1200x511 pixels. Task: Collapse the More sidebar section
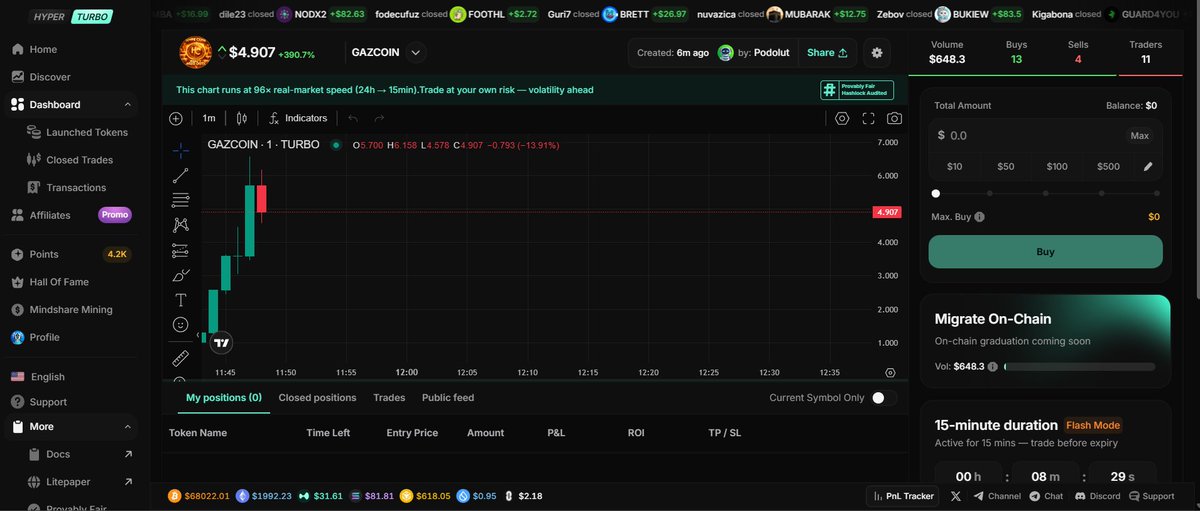[x=127, y=427]
